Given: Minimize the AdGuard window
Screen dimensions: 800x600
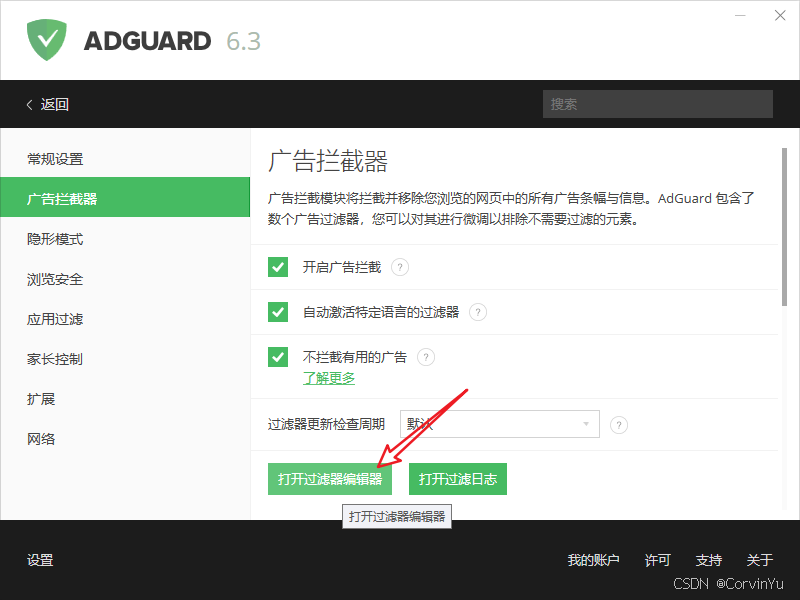Looking at the screenshot, I should (x=740, y=15).
